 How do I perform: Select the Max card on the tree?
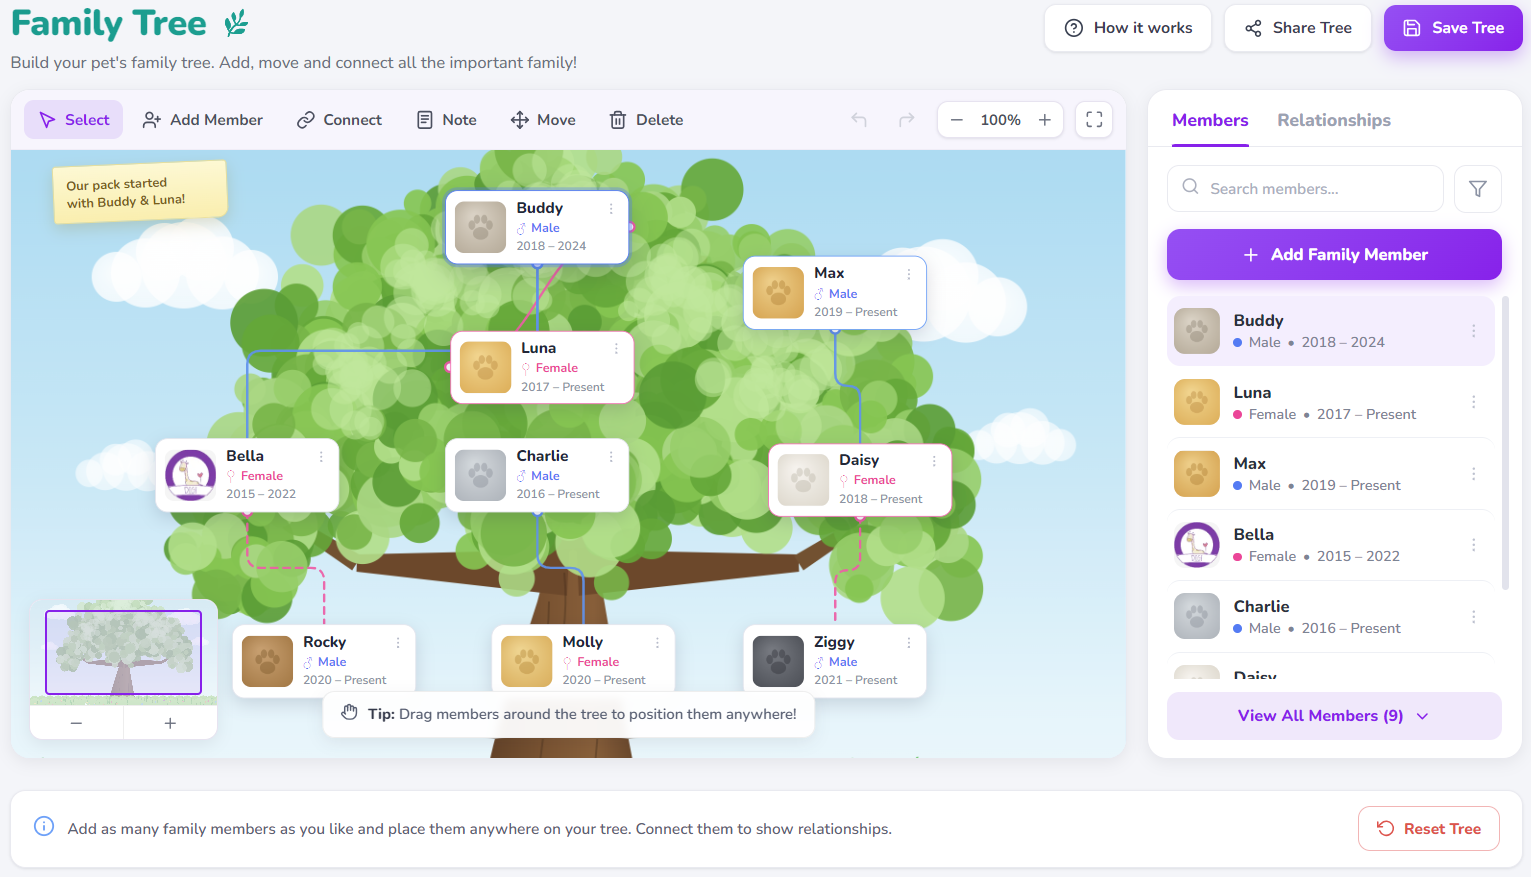coord(835,293)
